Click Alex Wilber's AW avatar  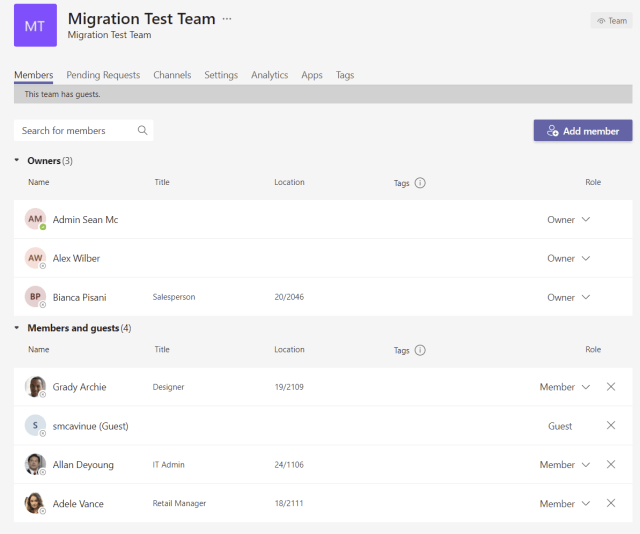coord(35,258)
